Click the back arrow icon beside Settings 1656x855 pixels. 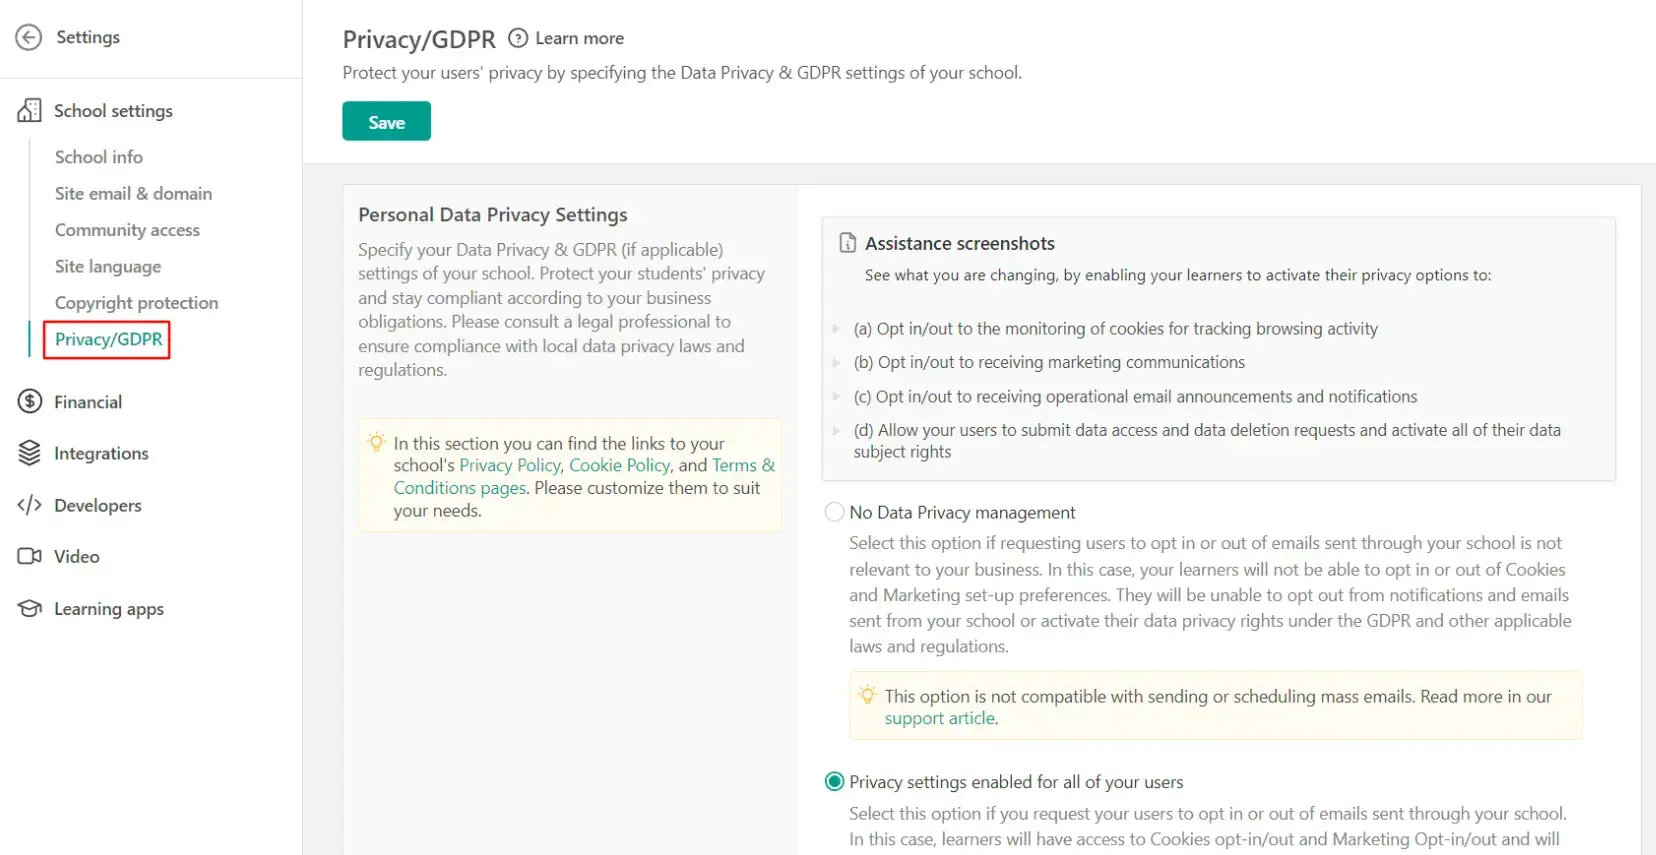tap(29, 37)
